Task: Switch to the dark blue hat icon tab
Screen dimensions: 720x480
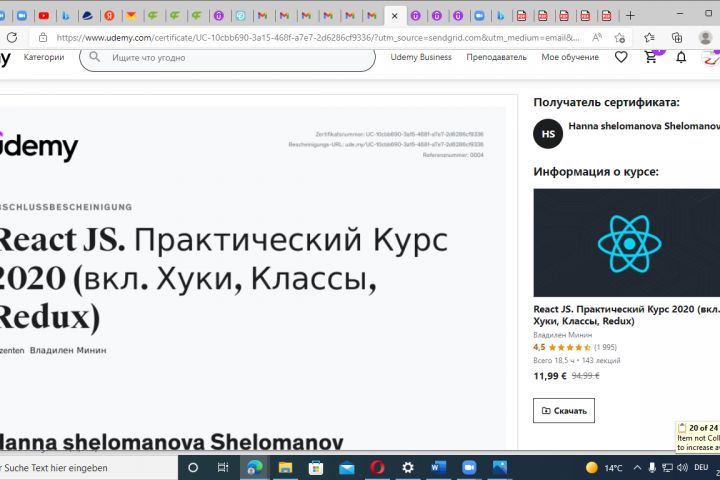Action: [87, 16]
